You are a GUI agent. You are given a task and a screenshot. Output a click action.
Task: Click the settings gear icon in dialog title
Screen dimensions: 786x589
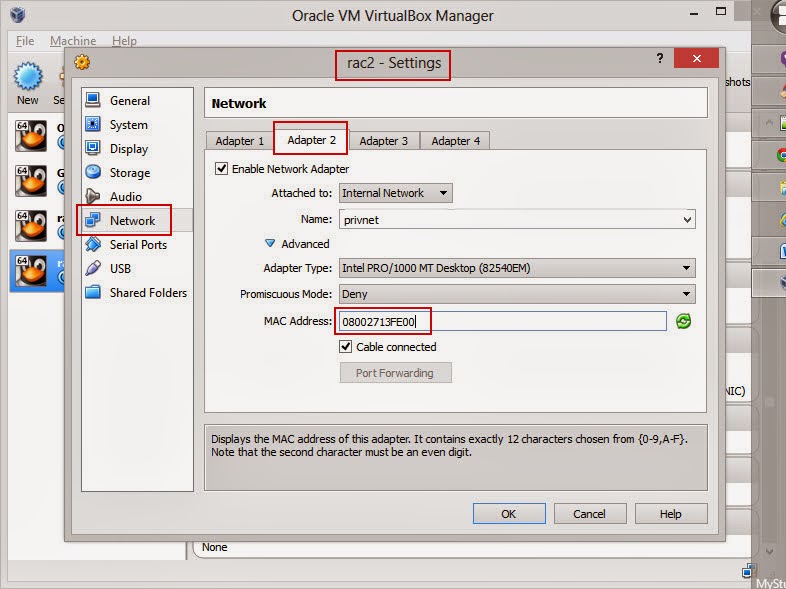pyautogui.click(x=82, y=62)
